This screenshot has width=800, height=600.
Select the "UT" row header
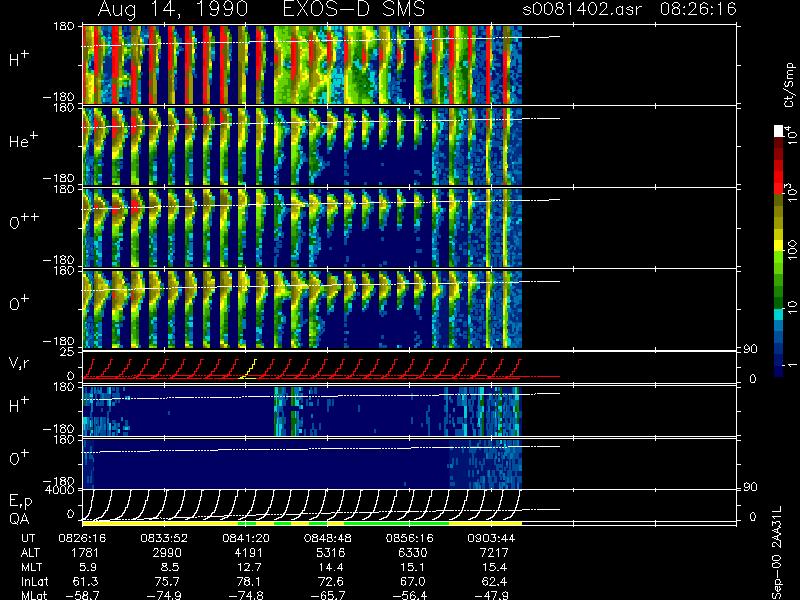point(29,538)
